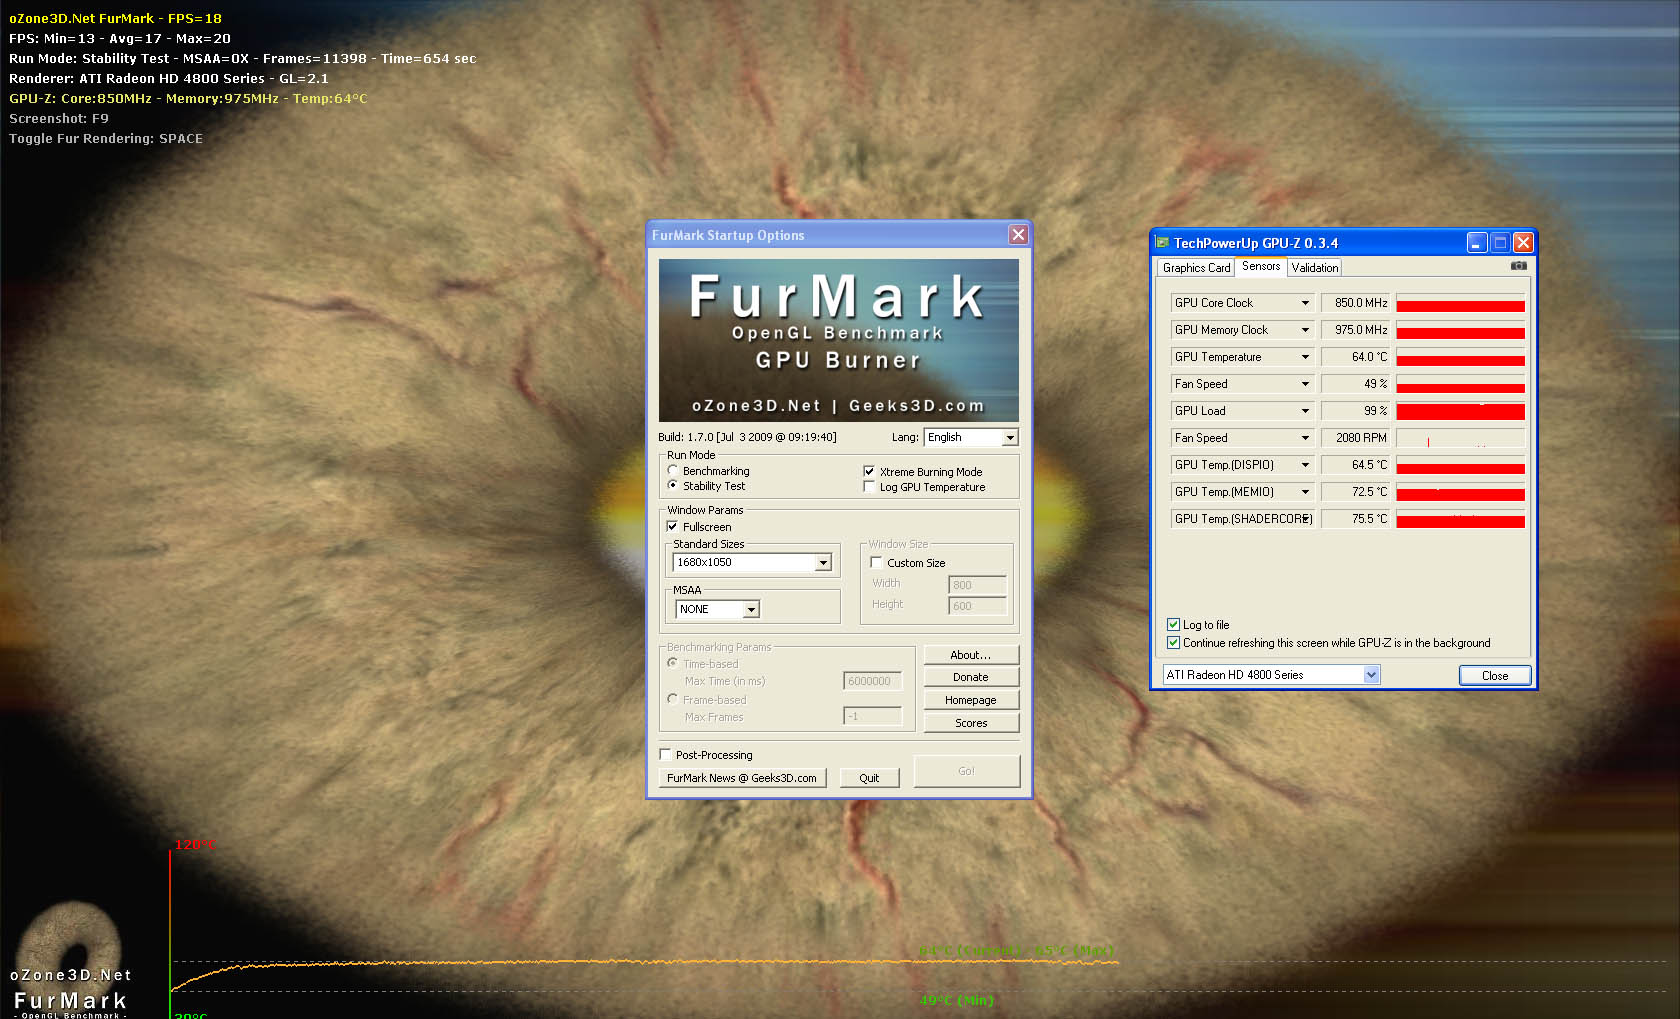Screen dimensions: 1680x1019
Task: Click the GPU Load red graph bar
Action: [1460, 410]
